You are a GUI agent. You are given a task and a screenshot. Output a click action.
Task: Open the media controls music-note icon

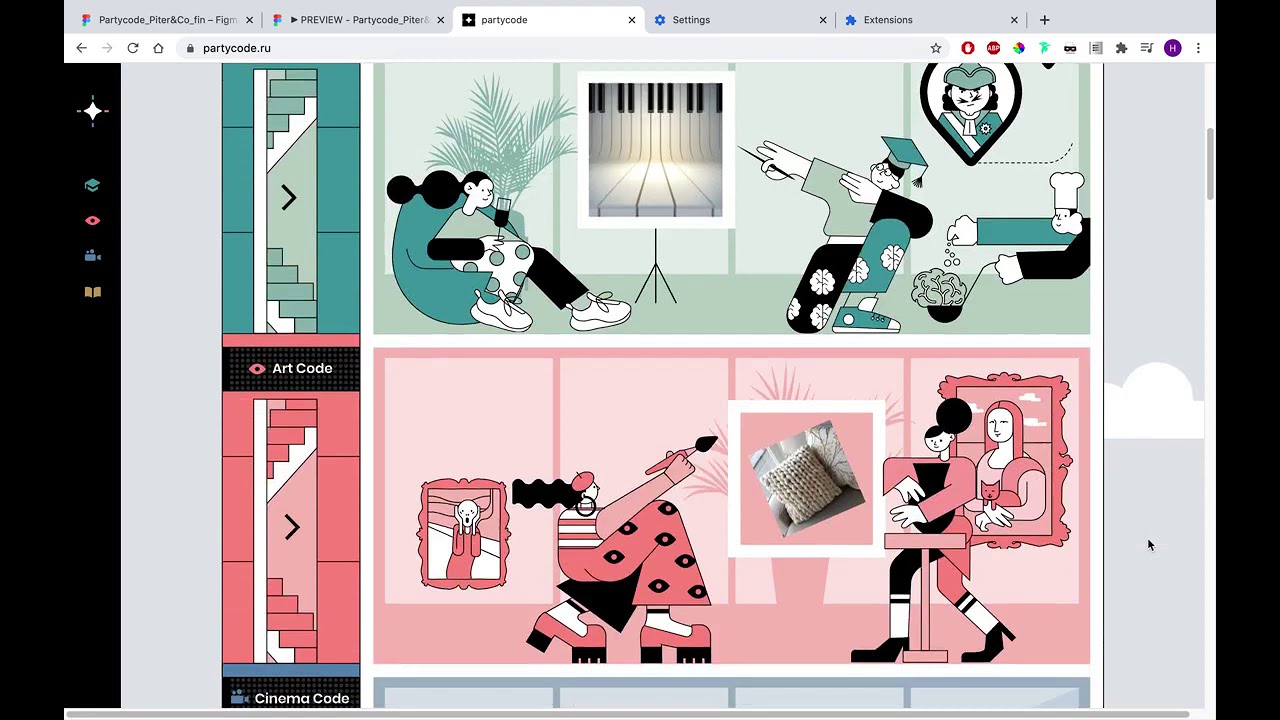(x=1147, y=48)
